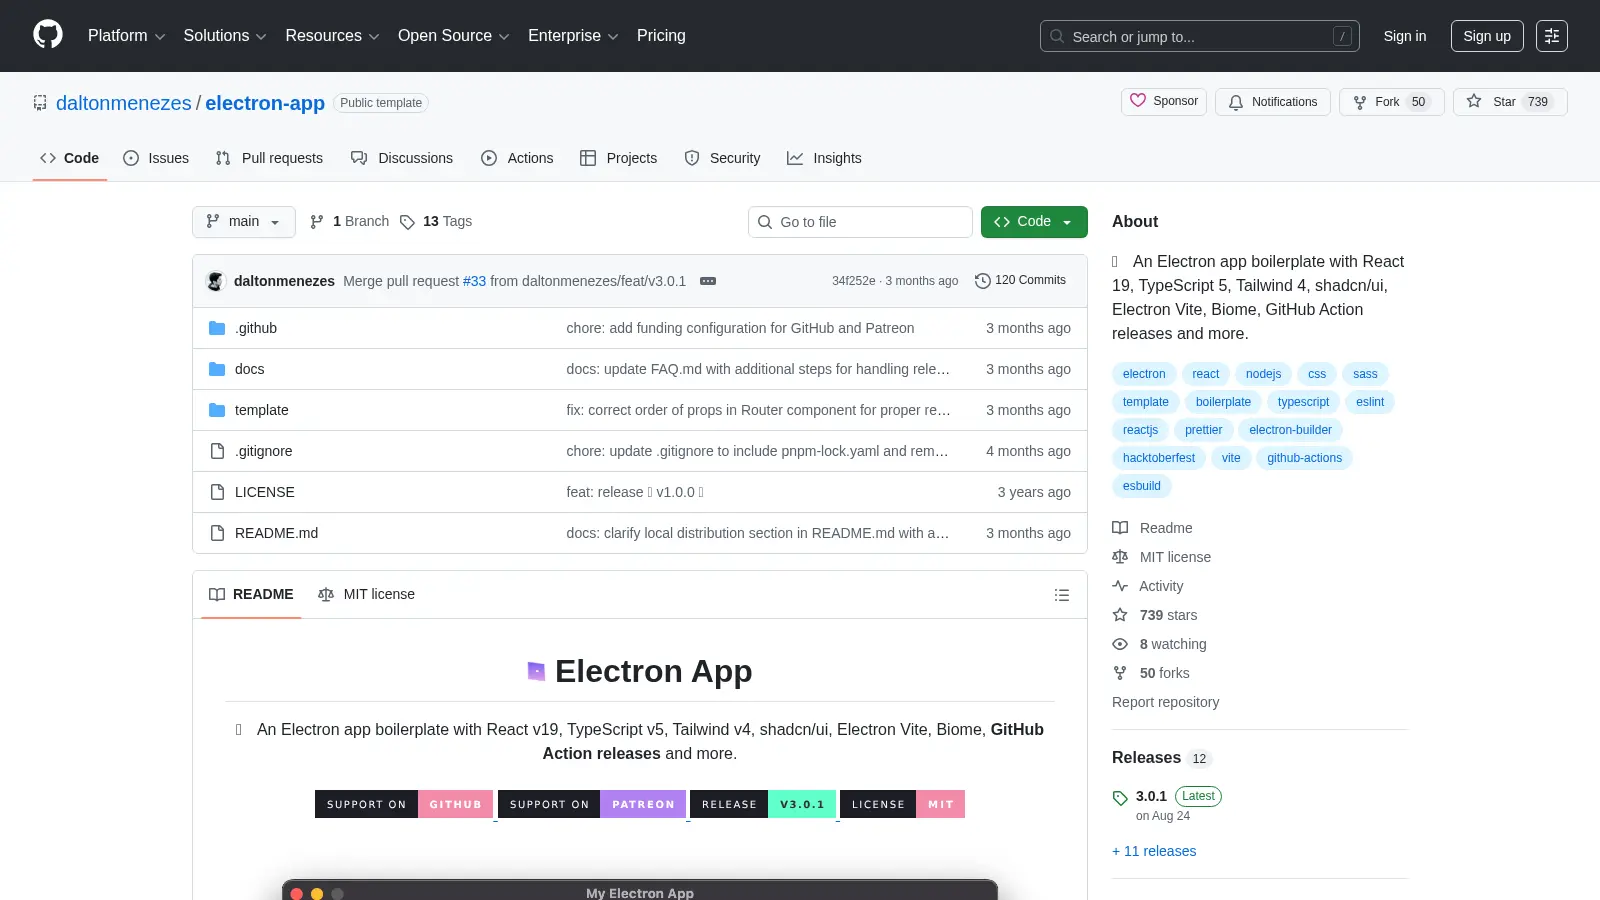Open the .github folder icon

coord(217,328)
